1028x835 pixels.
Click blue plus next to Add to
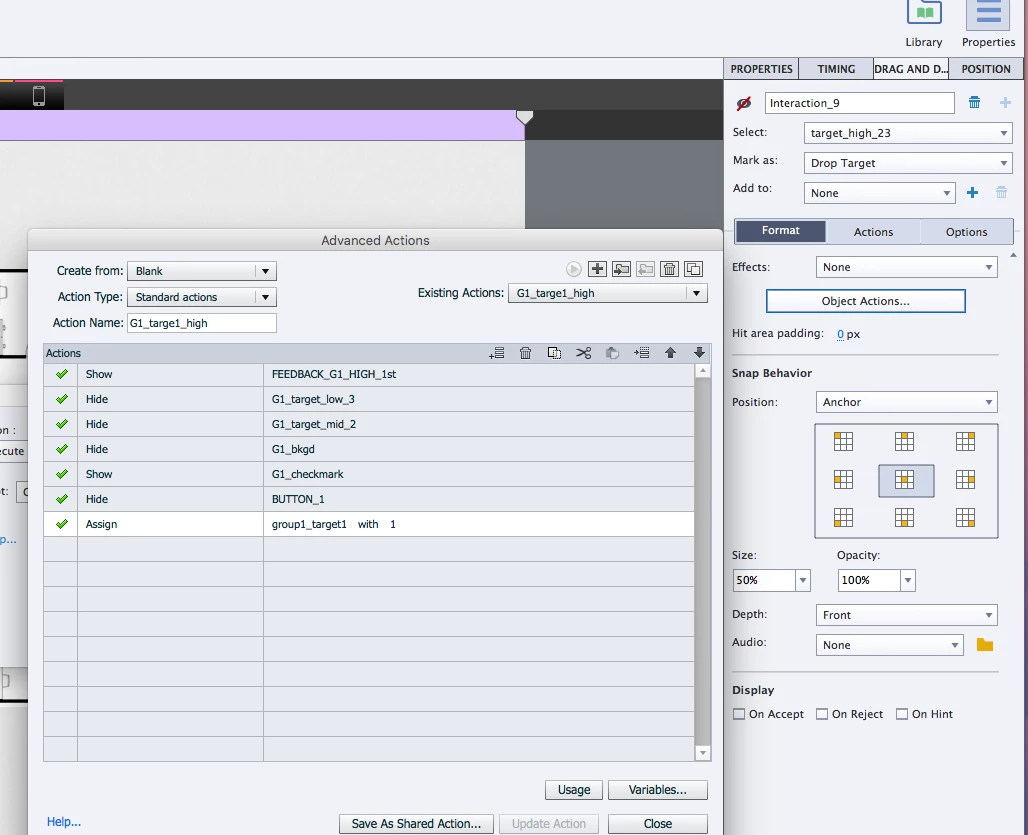click(x=972, y=192)
